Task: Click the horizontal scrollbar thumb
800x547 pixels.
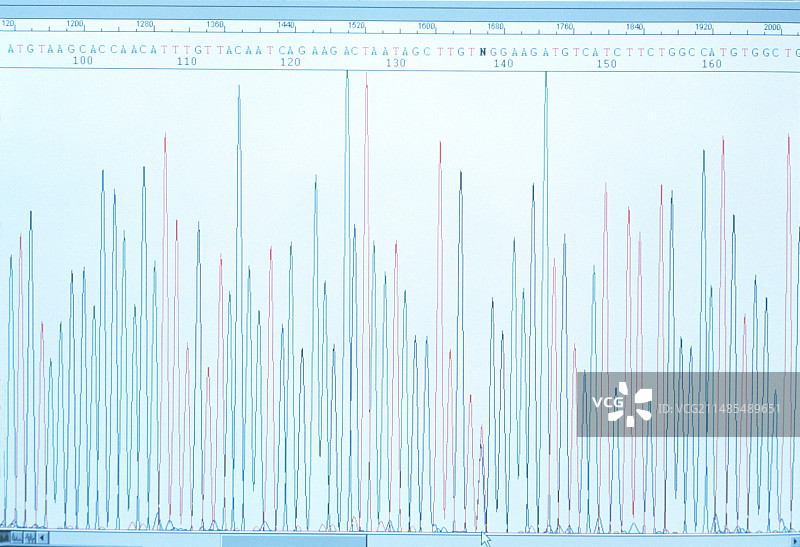Action: pos(293,540)
